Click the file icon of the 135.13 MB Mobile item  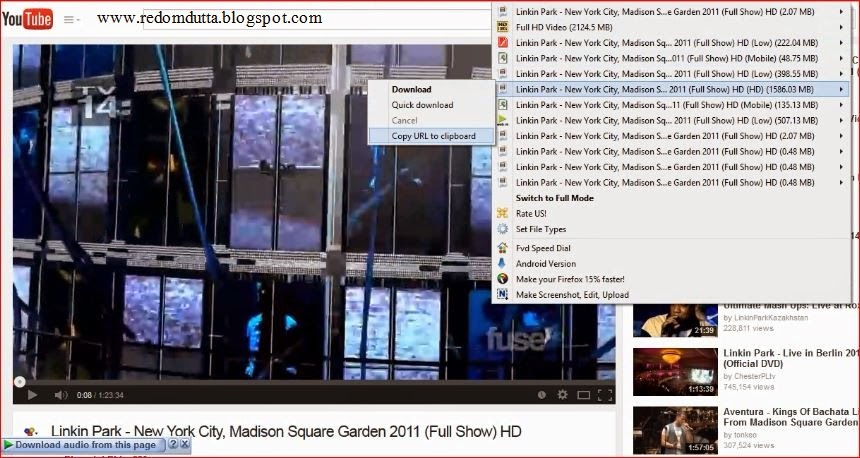[x=502, y=105]
